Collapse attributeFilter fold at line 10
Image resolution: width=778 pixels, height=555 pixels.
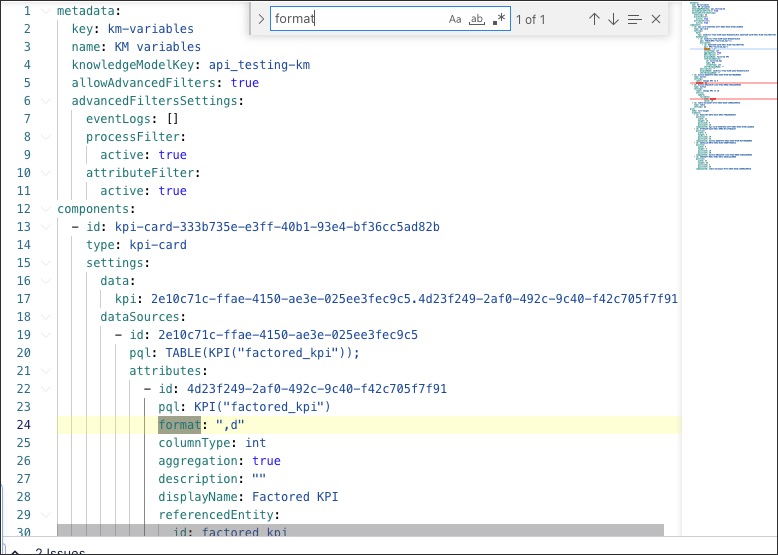(46, 173)
